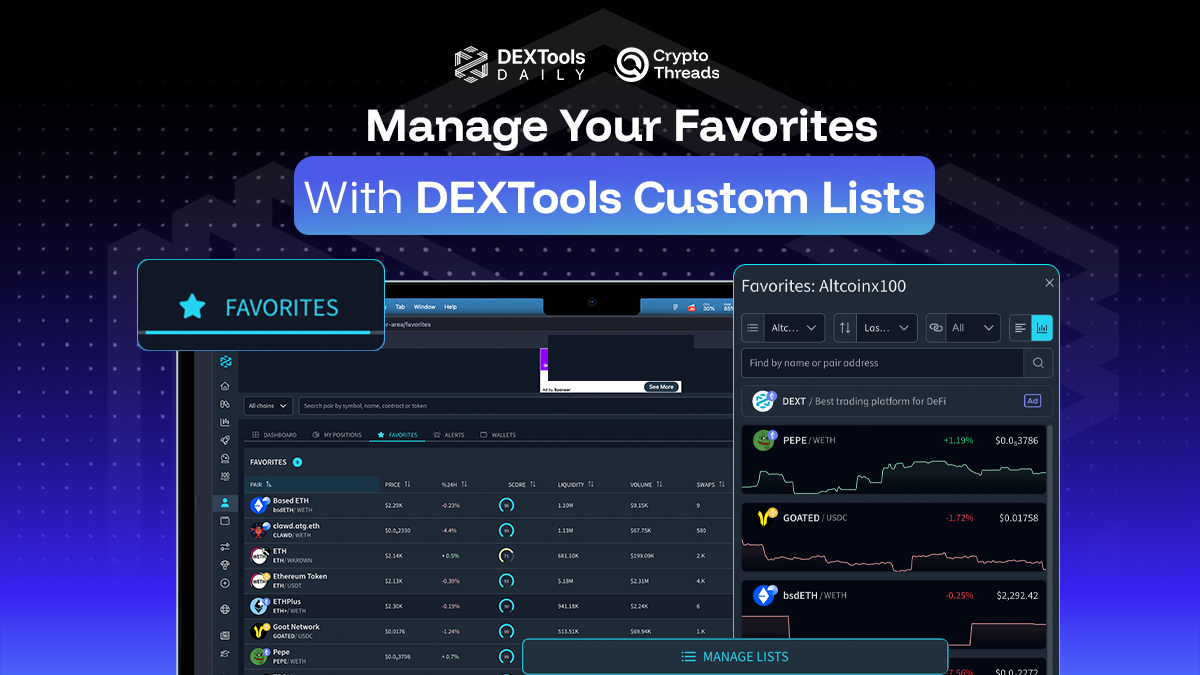The width and height of the screenshot is (1200, 675).
Task: Click the DEXTools logo in the sidebar
Action: click(225, 361)
